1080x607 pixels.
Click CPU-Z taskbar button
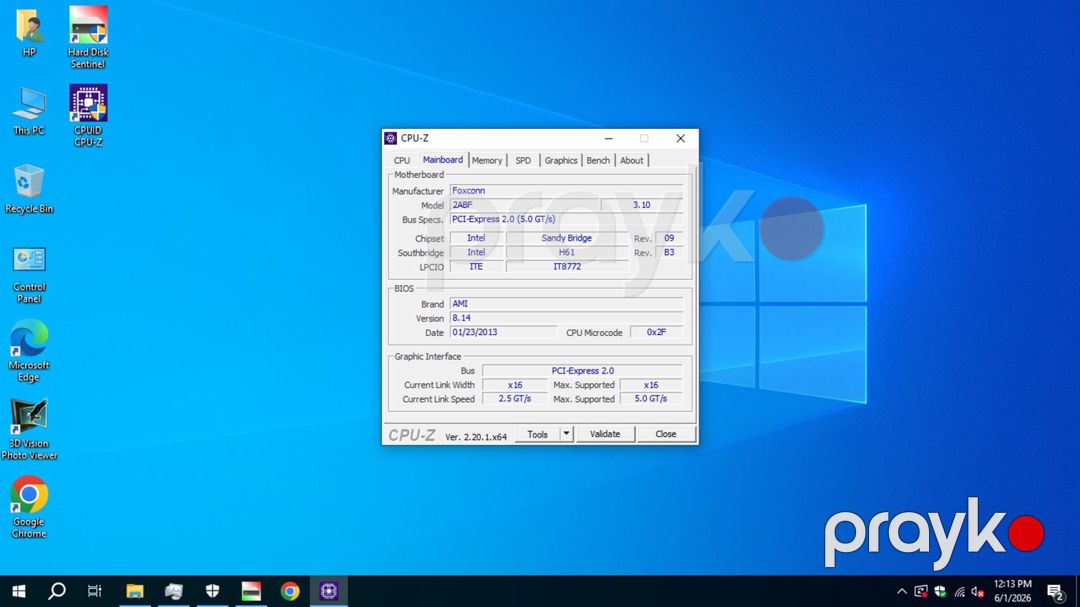[329, 591]
